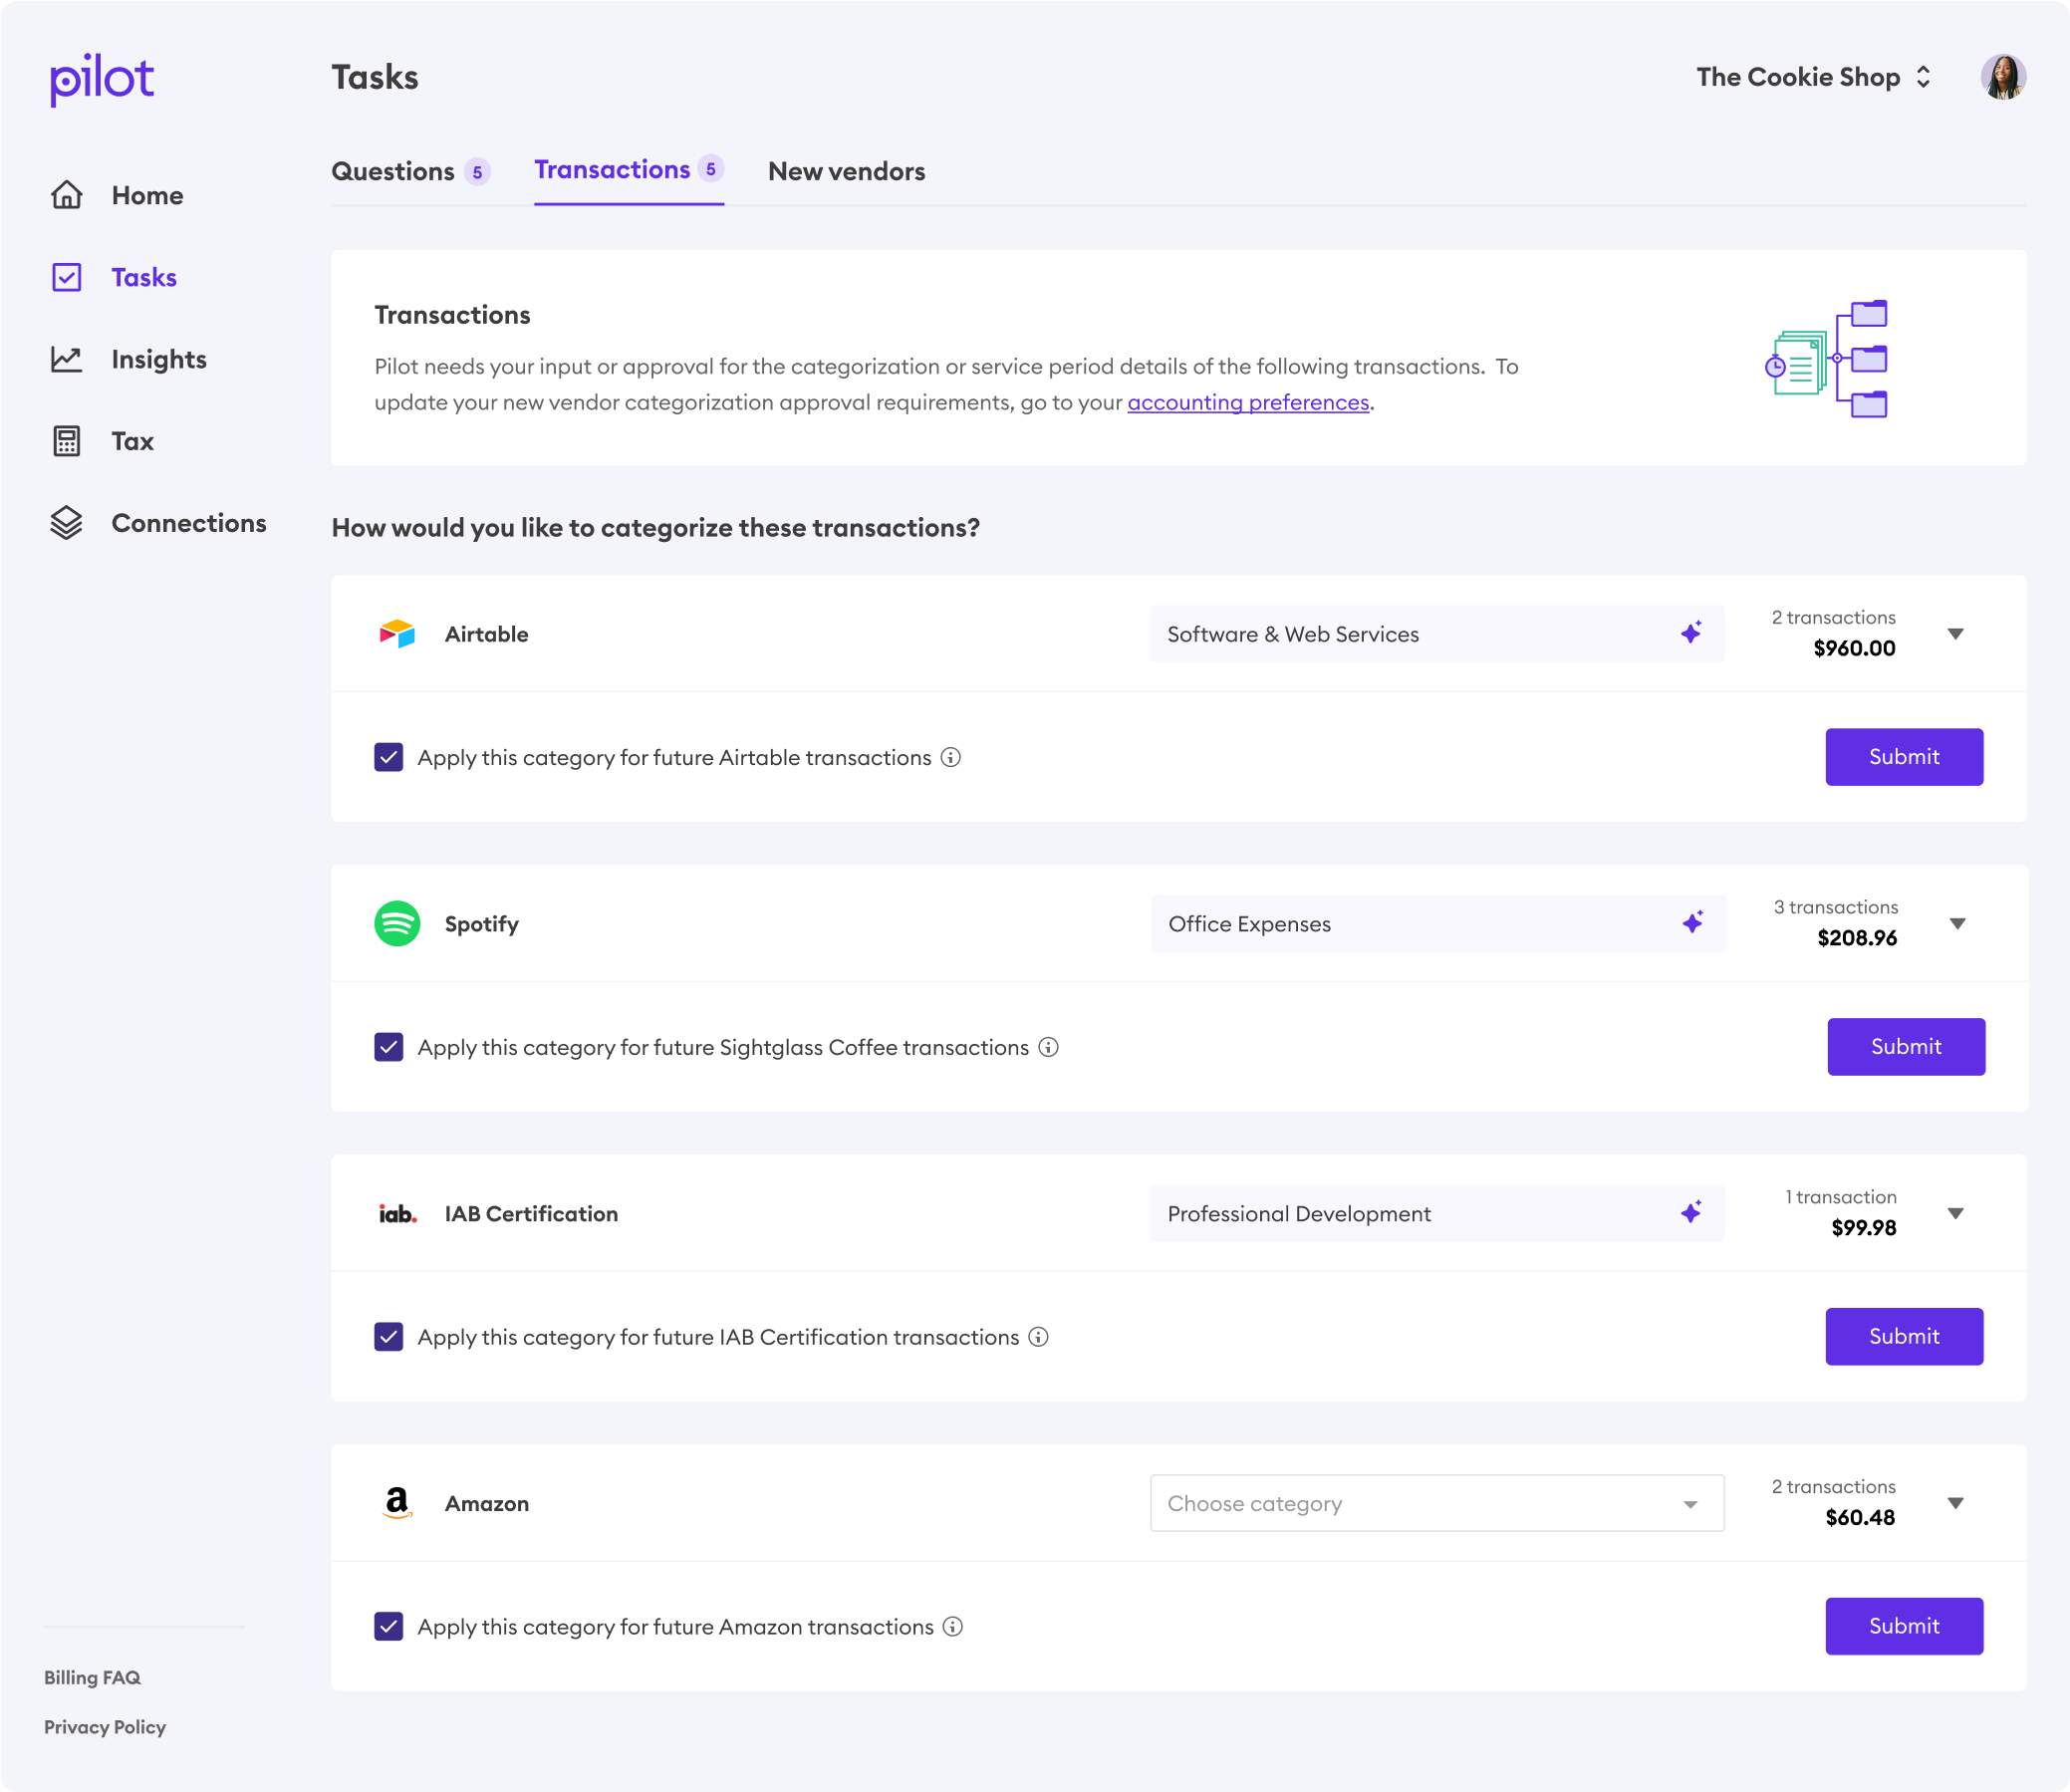2070x1792 pixels.
Task: Click the Amazon vendor logo
Action: [x=397, y=1503]
